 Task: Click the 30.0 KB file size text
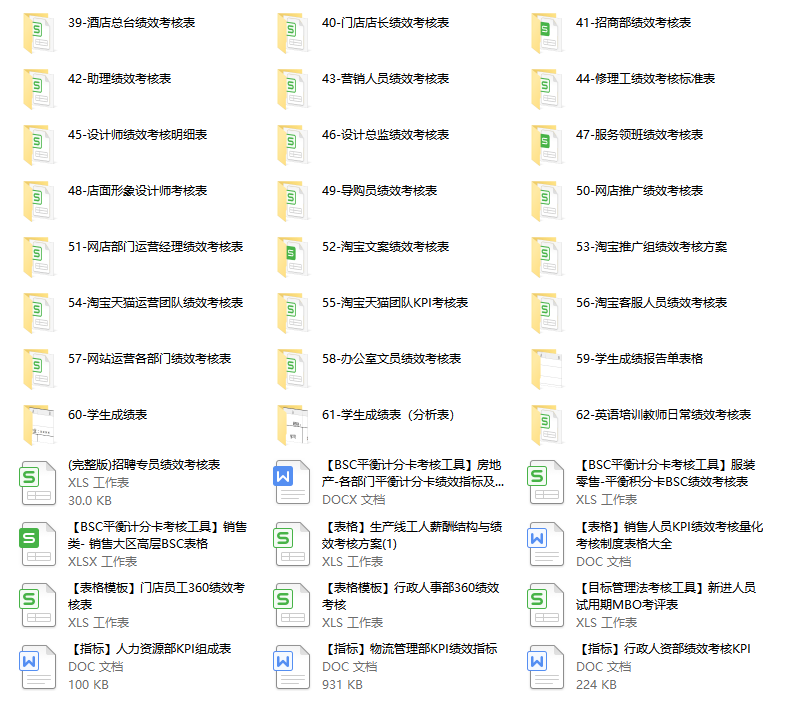90,500
